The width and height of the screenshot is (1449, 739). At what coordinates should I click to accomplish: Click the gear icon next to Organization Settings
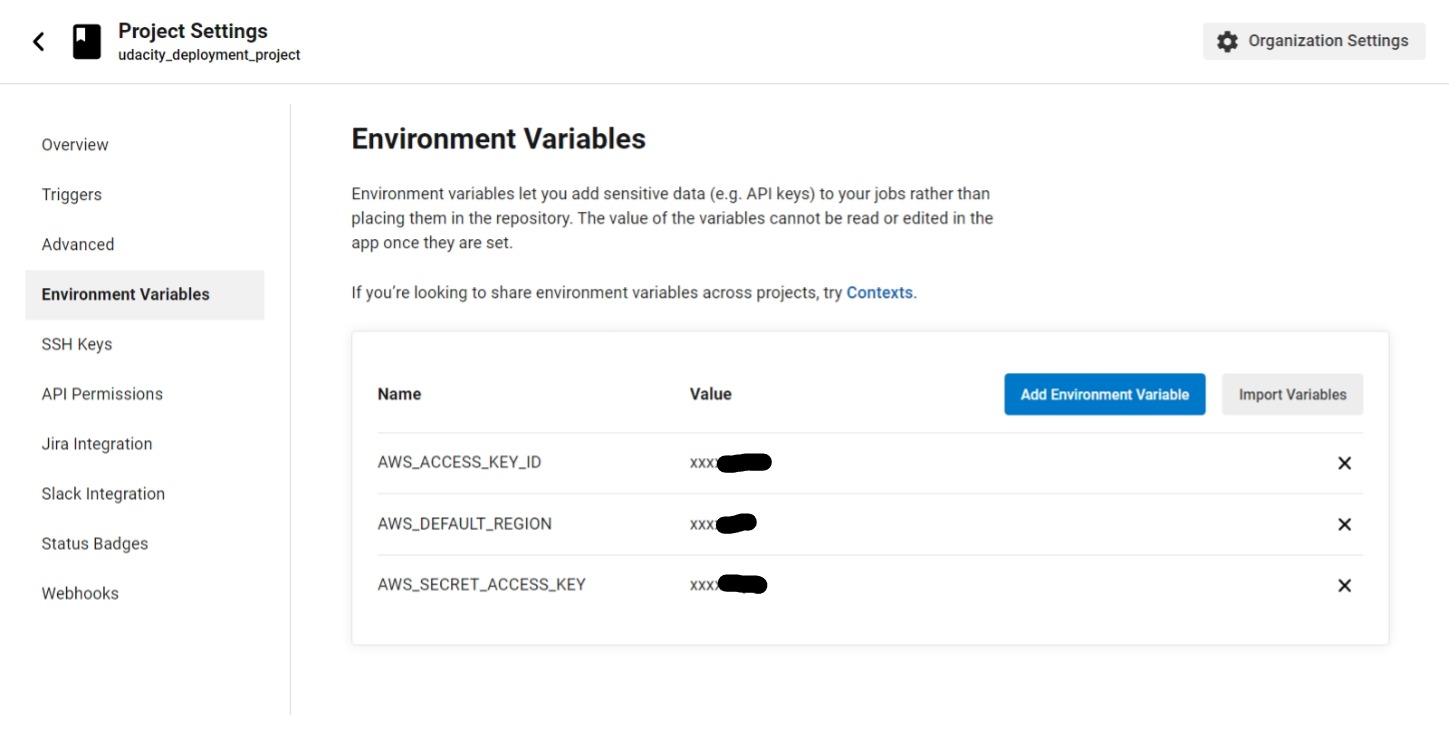1228,40
